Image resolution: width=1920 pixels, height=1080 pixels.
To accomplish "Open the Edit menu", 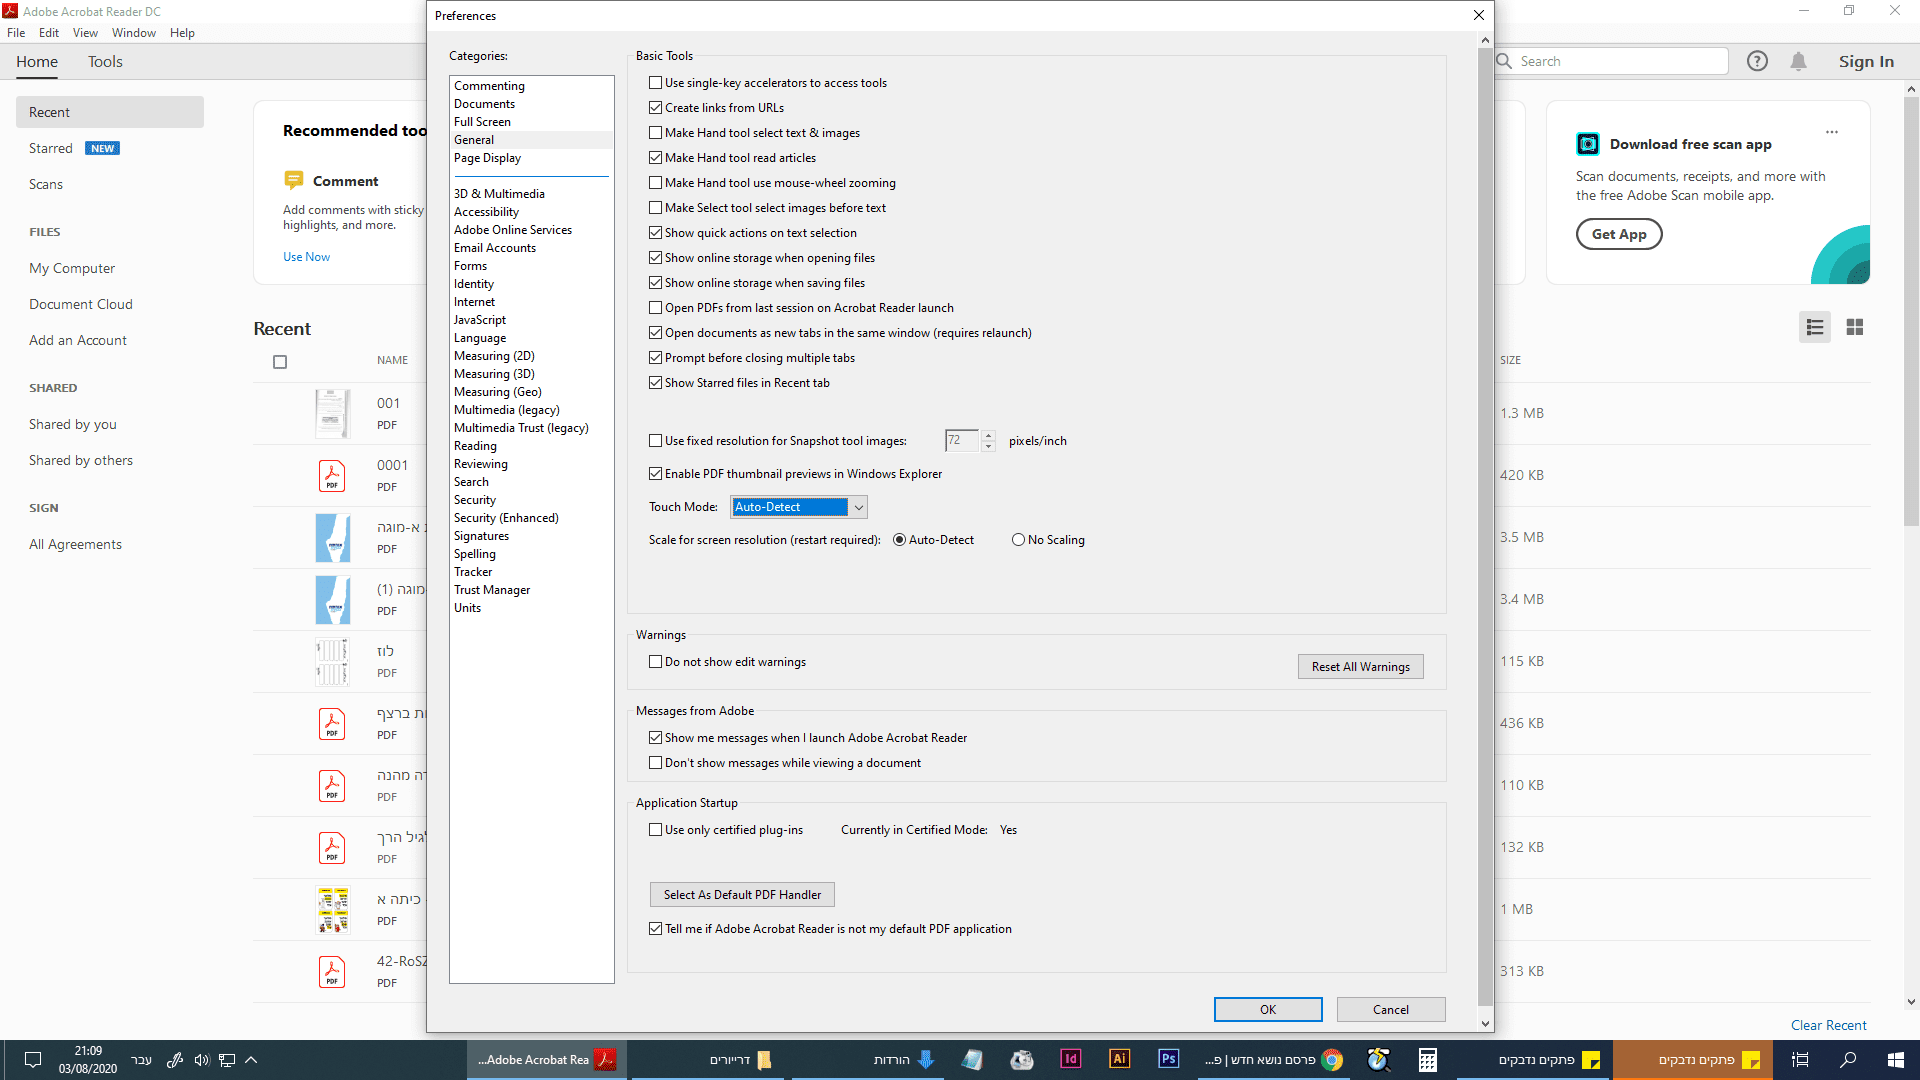I will click(48, 33).
